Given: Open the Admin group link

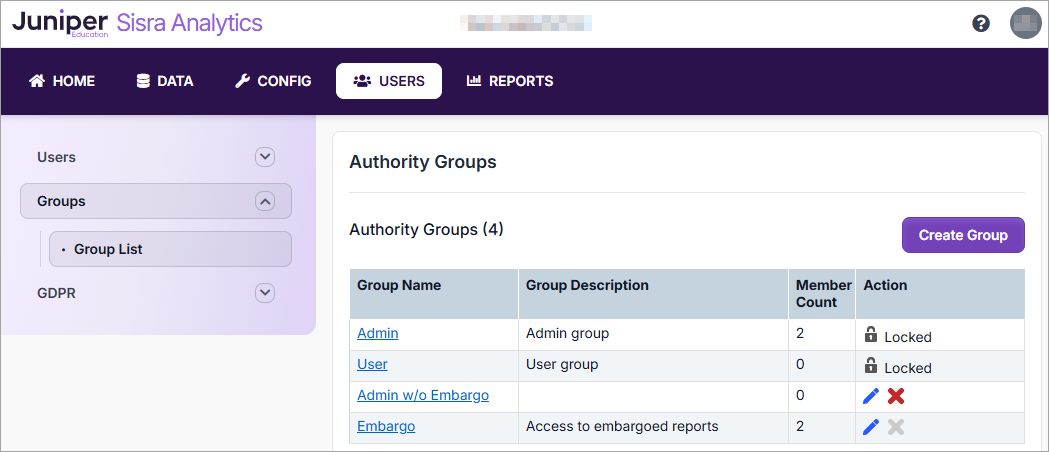Looking at the screenshot, I should [x=377, y=333].
